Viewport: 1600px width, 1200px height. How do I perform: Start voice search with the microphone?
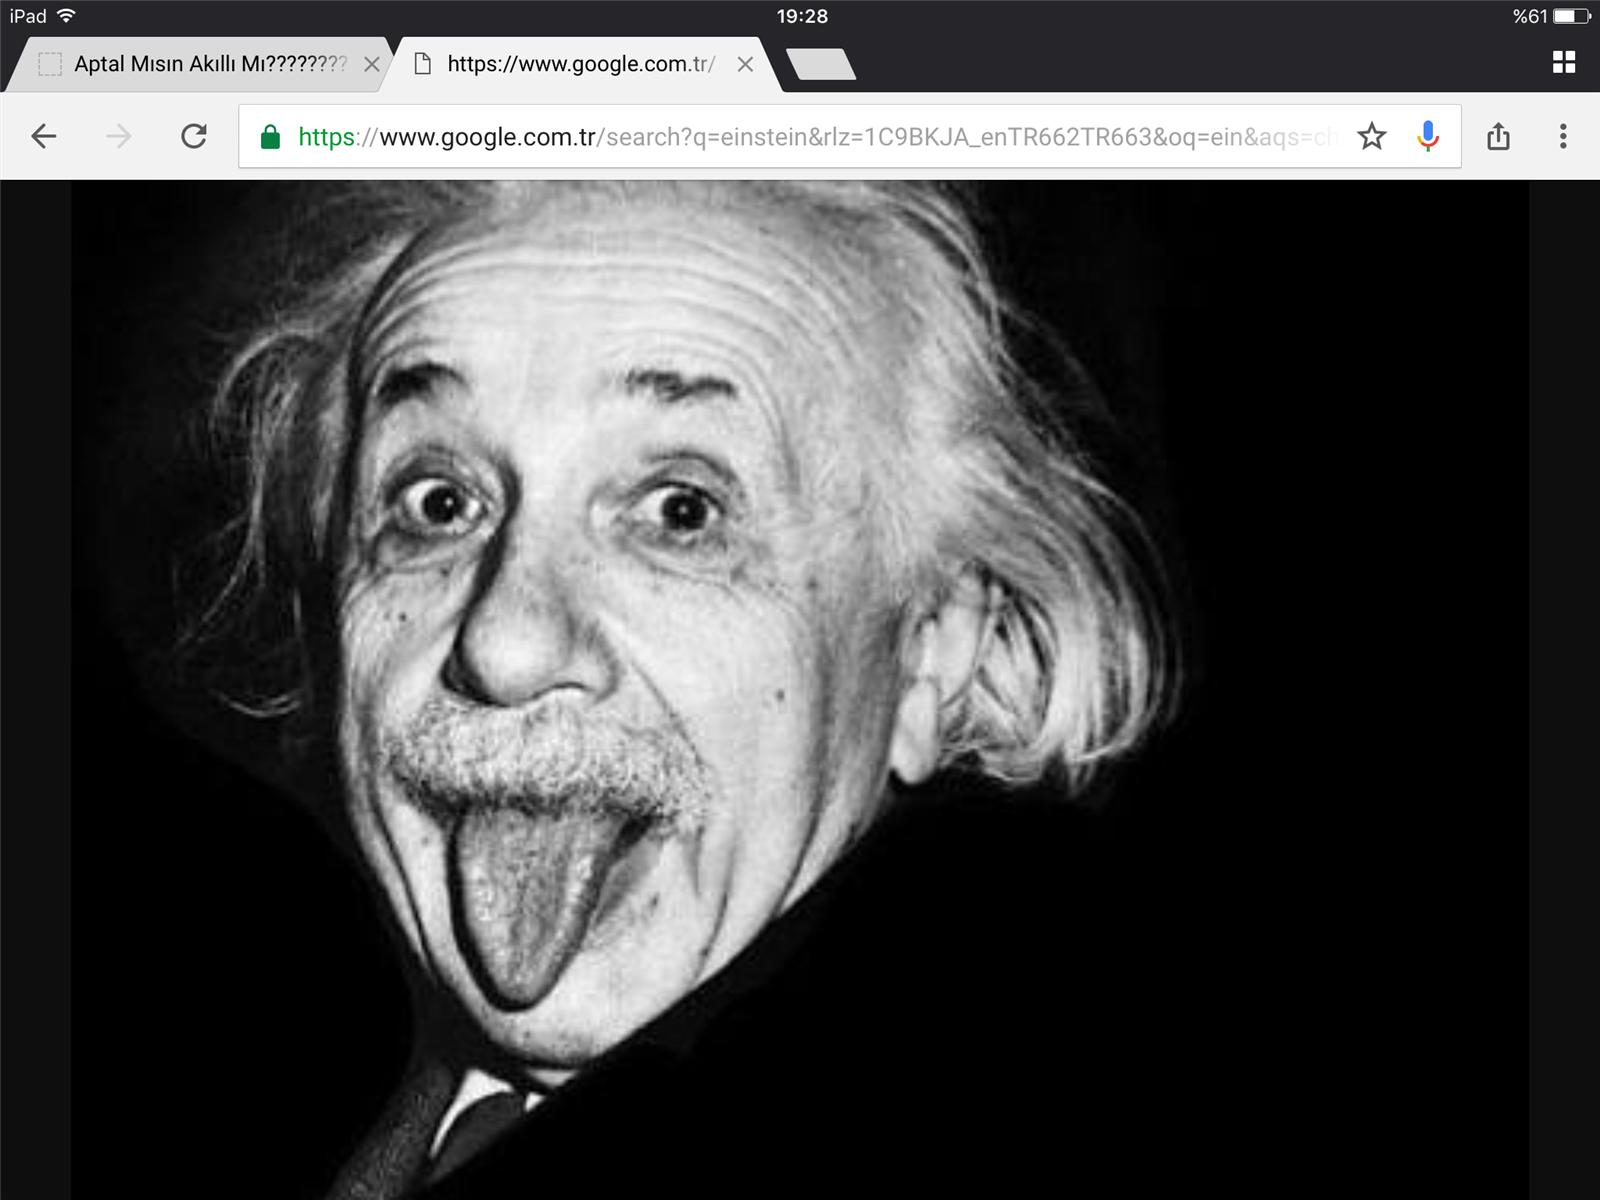(x=1428, y=136)
